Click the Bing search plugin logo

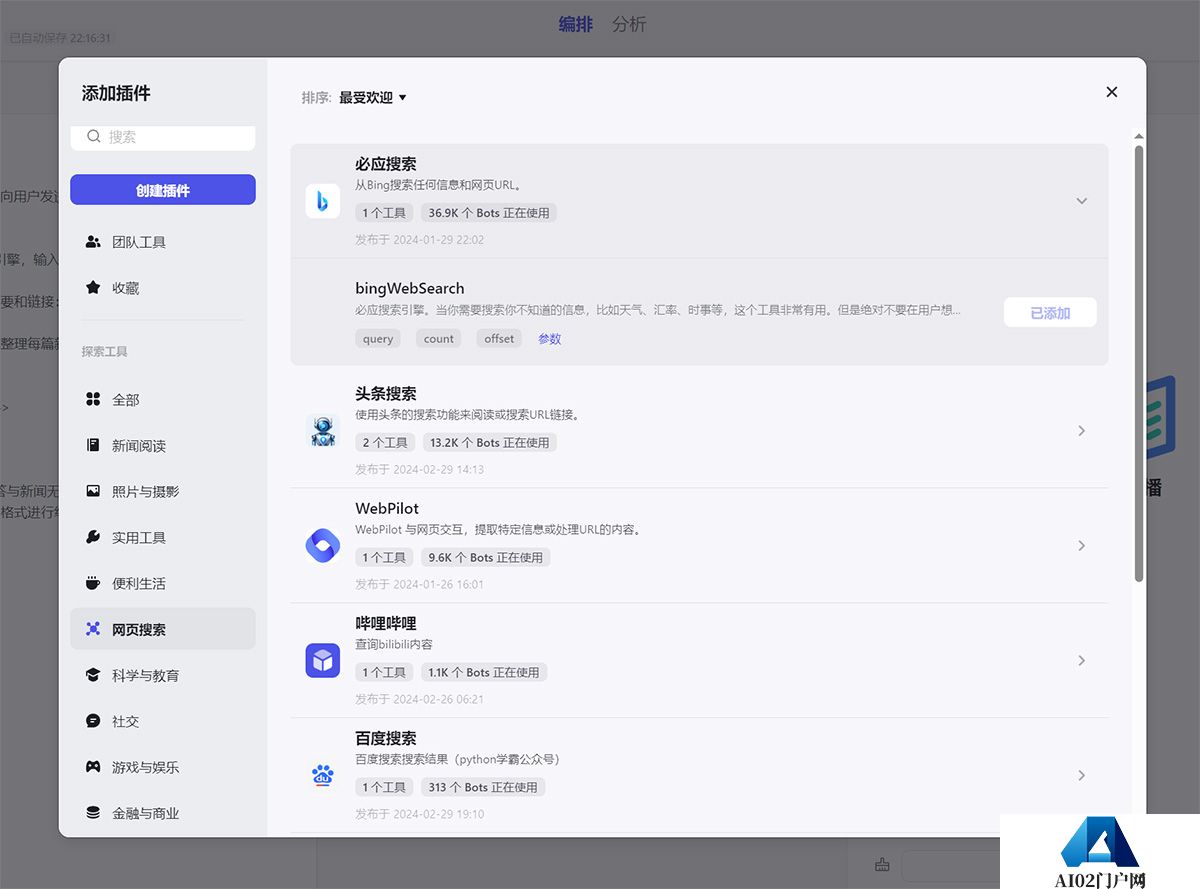pos(322,201)
